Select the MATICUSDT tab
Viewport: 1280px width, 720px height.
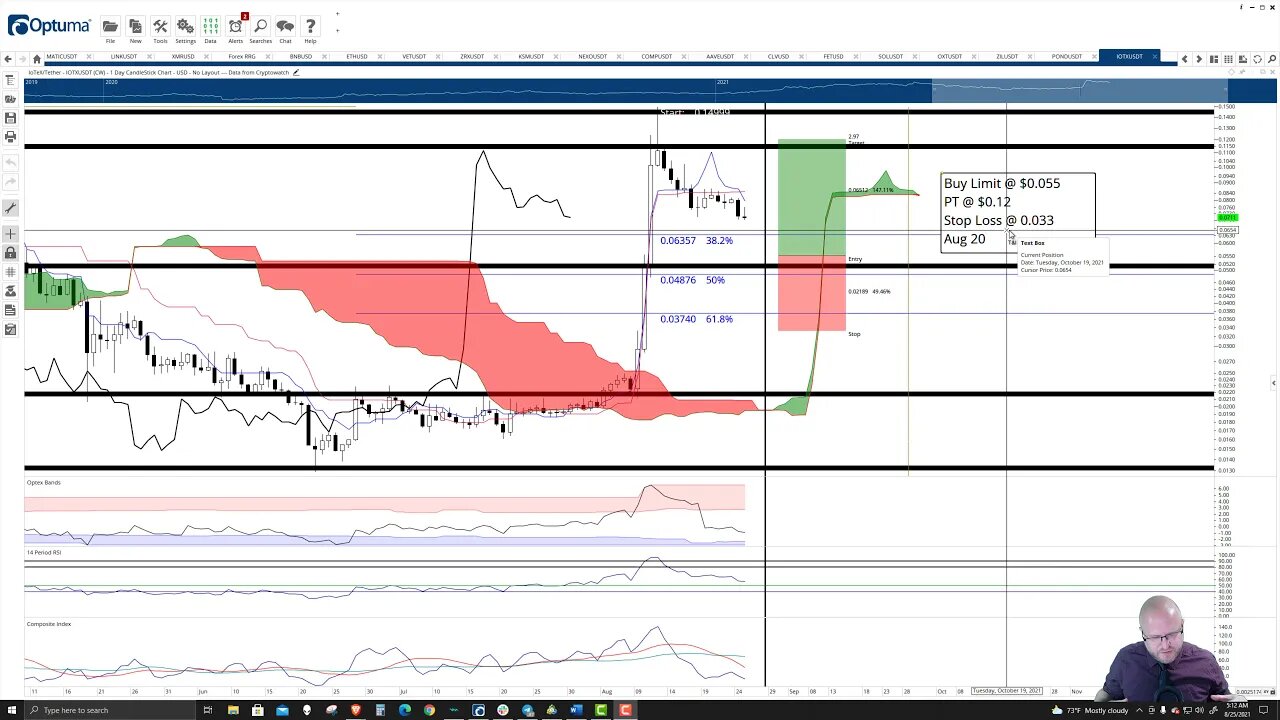tap(62, 57)
